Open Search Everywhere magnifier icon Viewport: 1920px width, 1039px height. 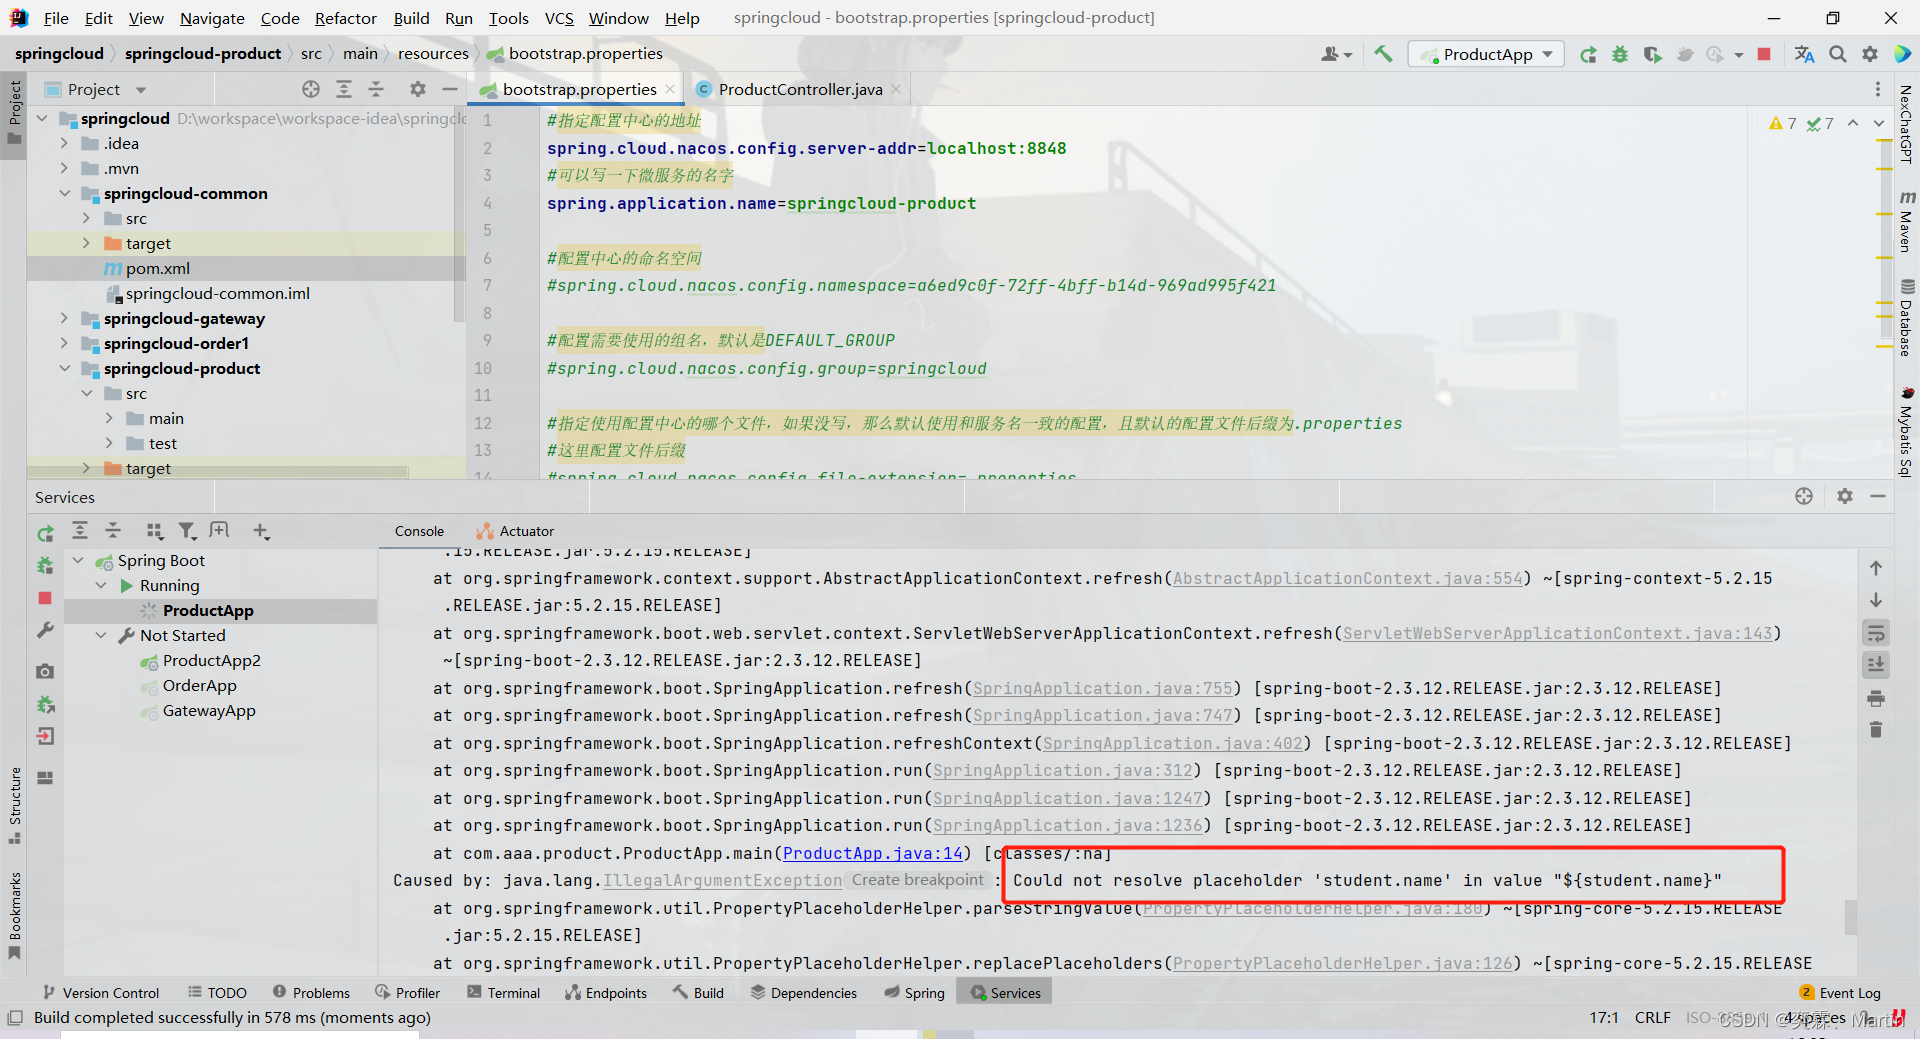(x=1837, y=54)
